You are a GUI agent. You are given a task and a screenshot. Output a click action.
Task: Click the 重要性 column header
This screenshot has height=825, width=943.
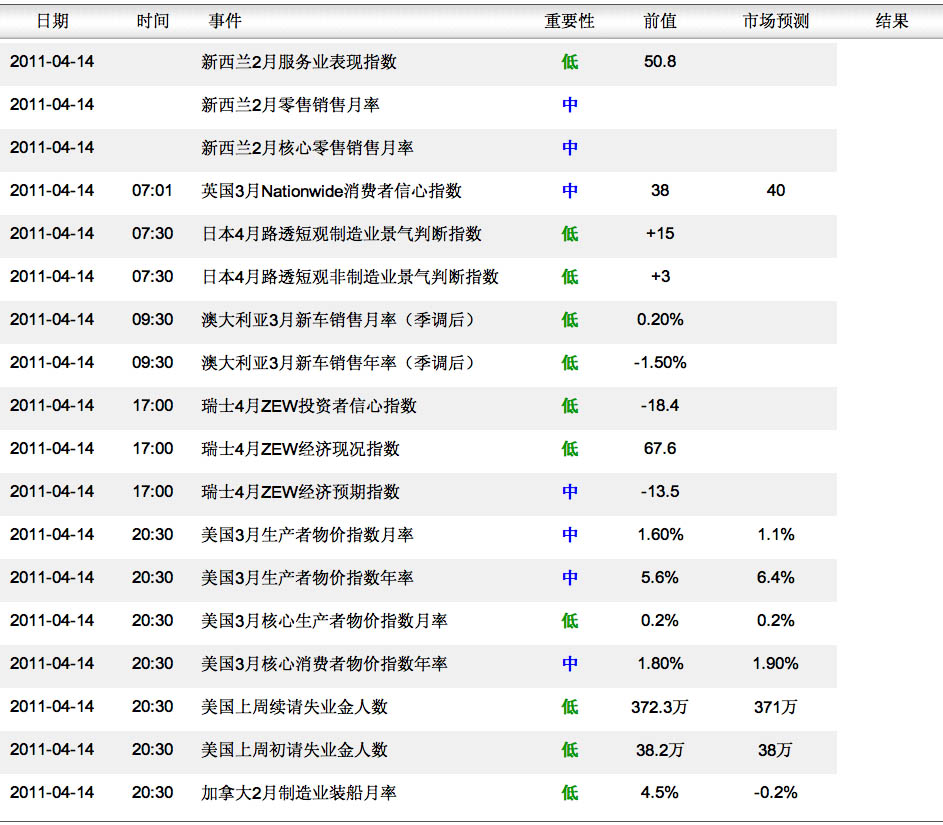click(569, 21)
